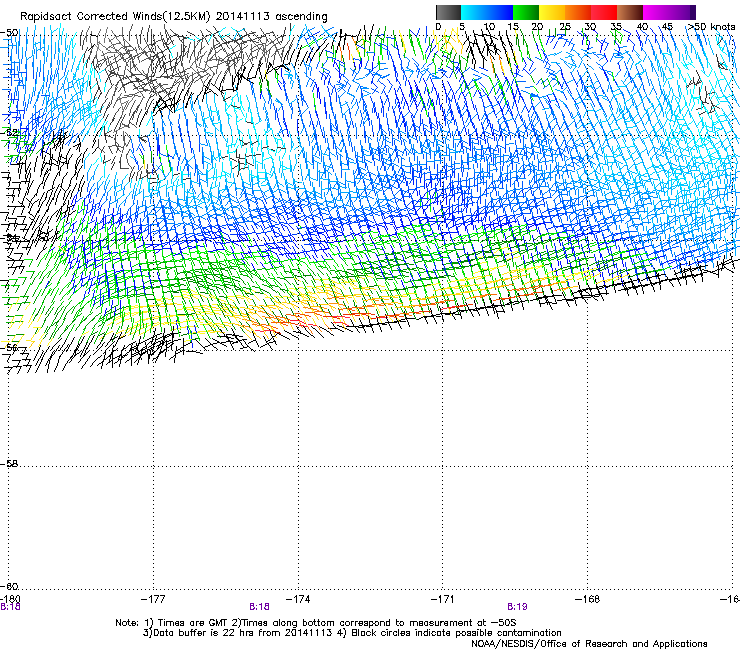Image resolution: width=740 pixels, height=650 pixels.
Task: Click the 'NOAA/NESDIS/Office of Research and Applications' credit
Action: pyautogui.click(x=589, y=644)
